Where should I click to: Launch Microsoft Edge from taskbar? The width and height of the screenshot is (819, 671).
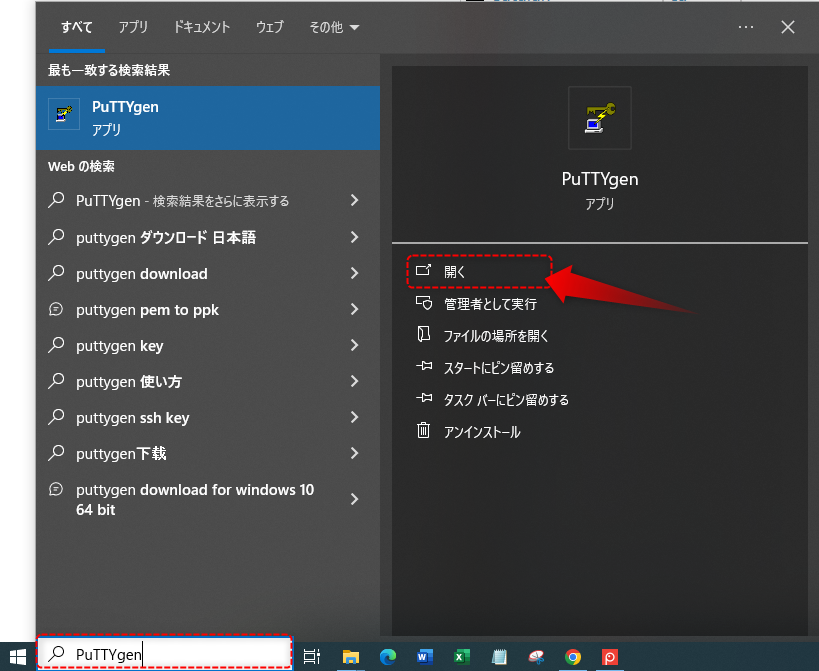pyautogui.click(x=388, y=656)
